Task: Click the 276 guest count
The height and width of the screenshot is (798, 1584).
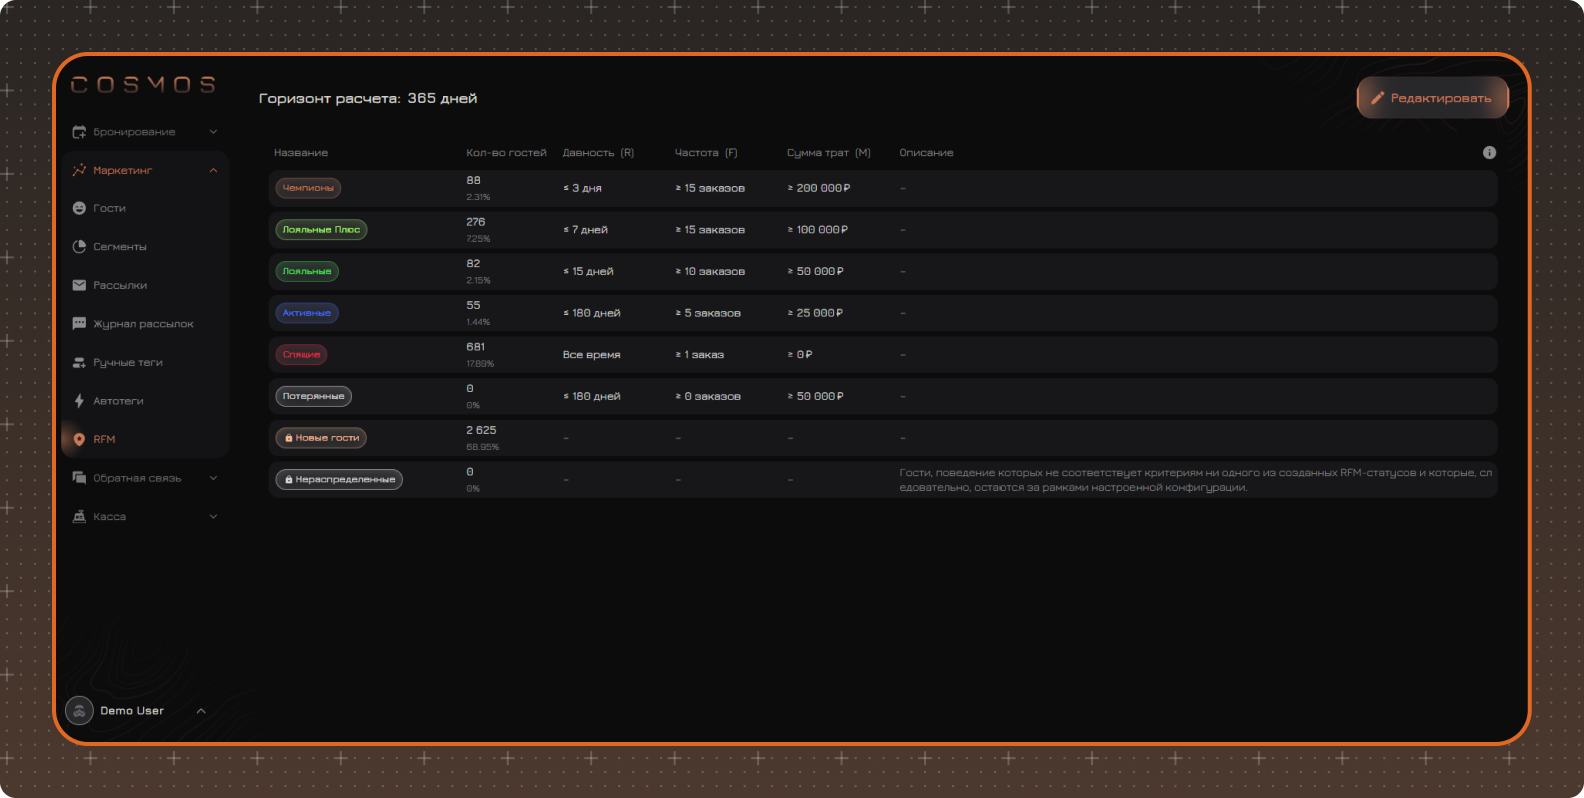Action: coord(475,222)
